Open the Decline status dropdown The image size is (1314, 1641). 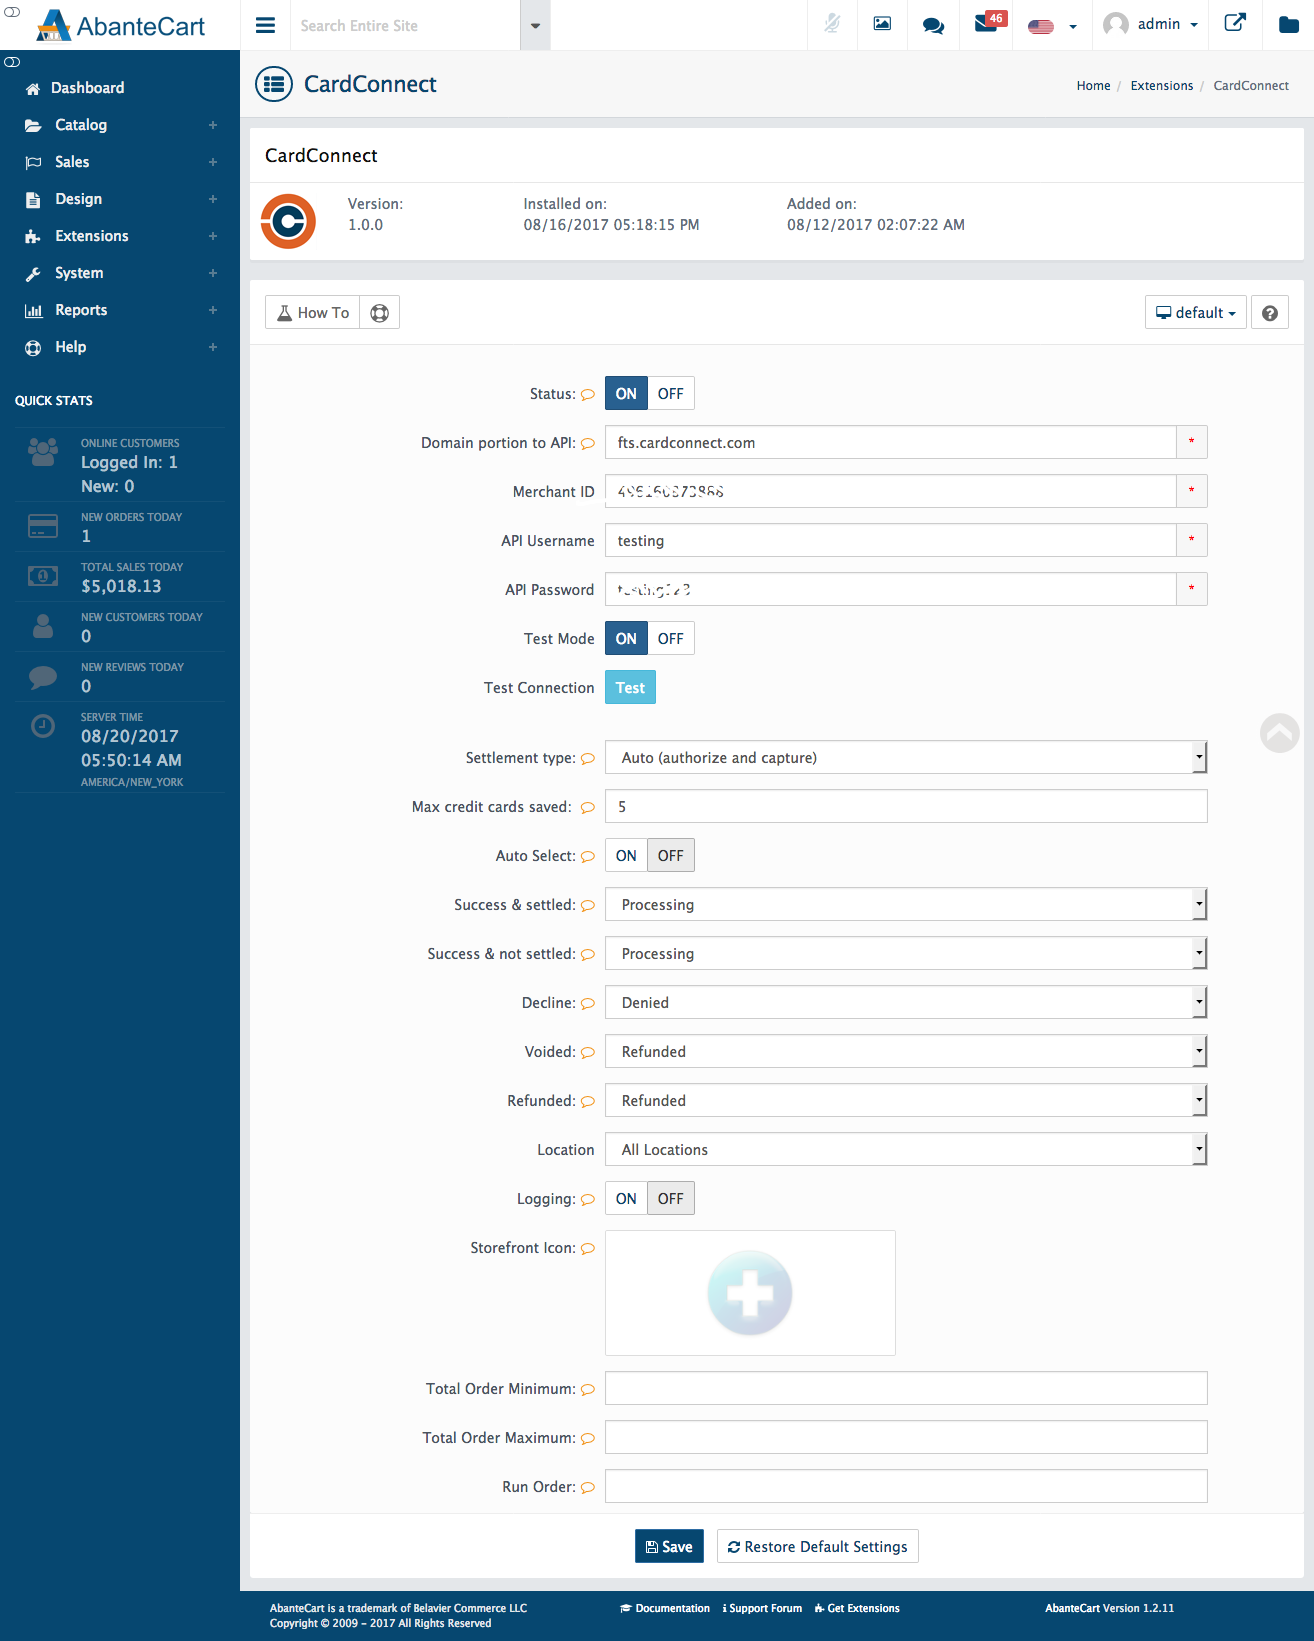click(906, 1003)
